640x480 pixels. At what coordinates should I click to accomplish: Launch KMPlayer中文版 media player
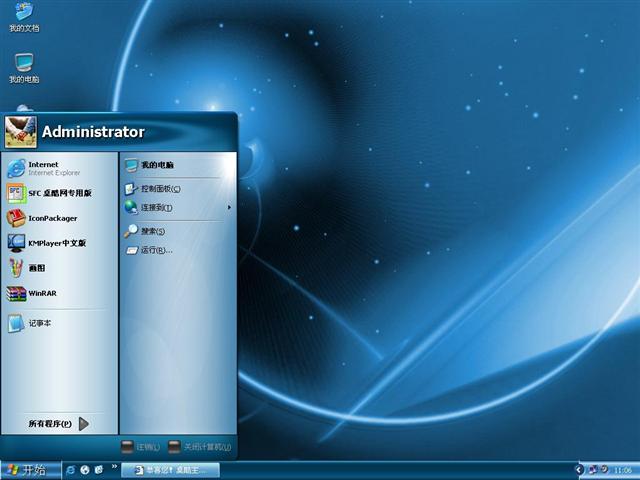coord(55,243)
